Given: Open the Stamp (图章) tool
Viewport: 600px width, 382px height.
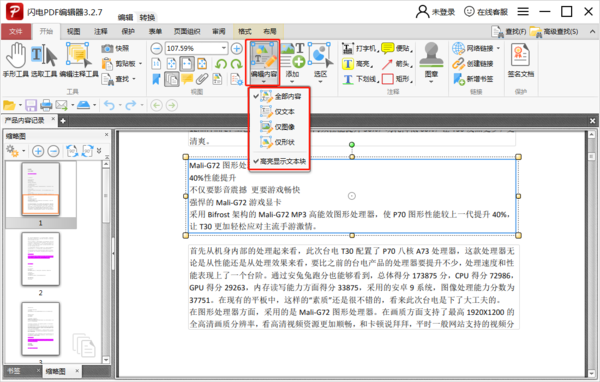Looking at the screenshot, I should point(431,61).
